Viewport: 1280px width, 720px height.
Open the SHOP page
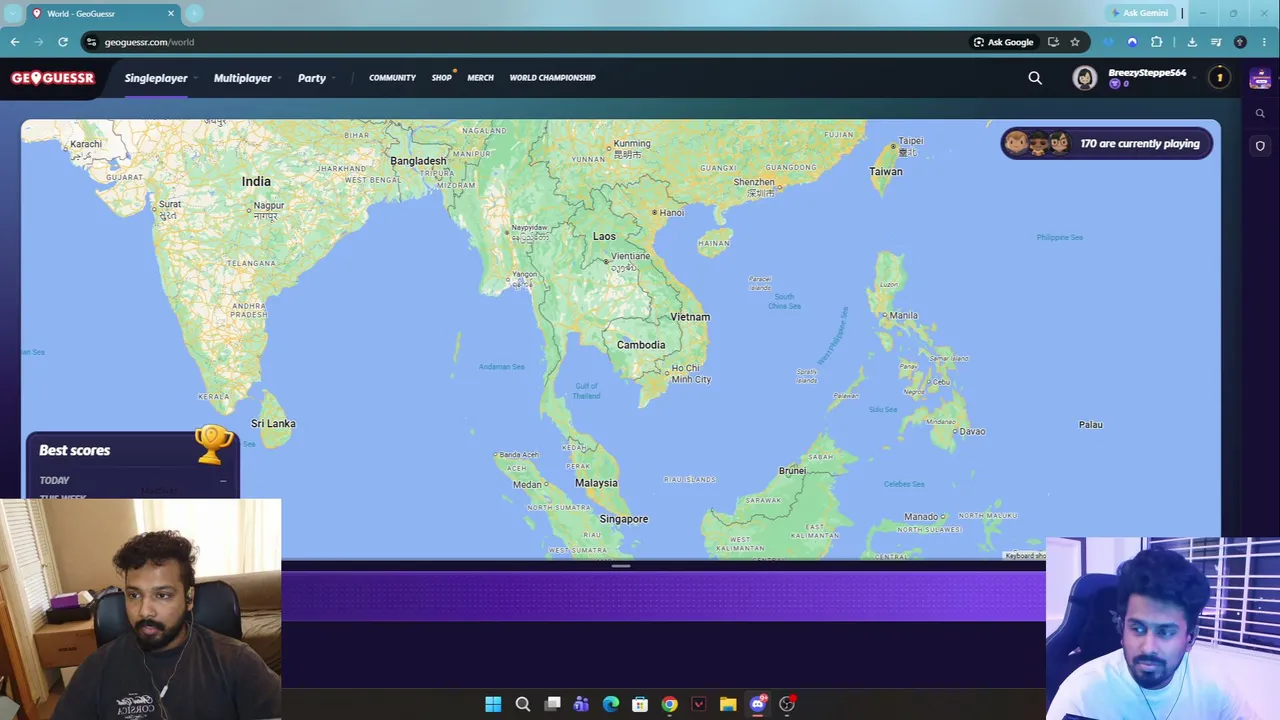pos(441,78)
